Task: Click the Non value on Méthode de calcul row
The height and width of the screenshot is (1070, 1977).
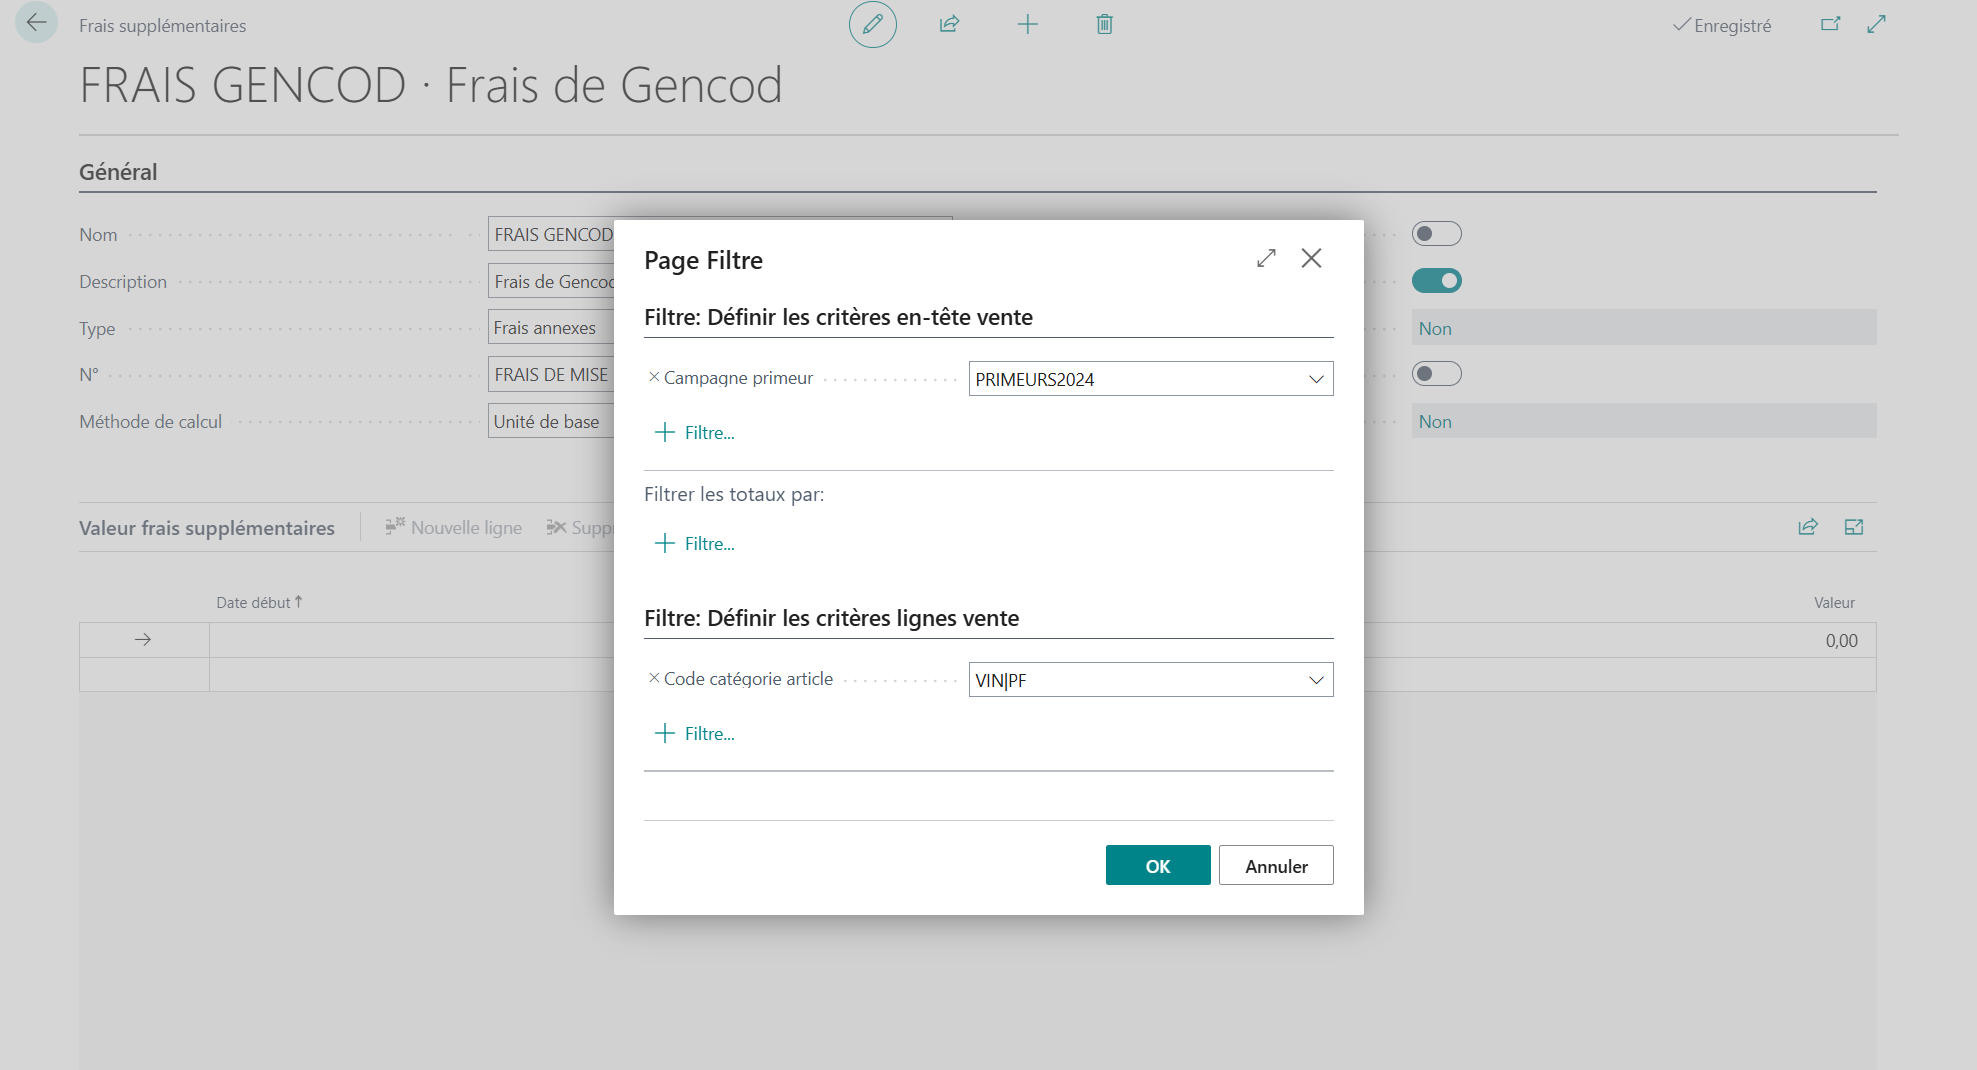Action: pos(1644,421)
